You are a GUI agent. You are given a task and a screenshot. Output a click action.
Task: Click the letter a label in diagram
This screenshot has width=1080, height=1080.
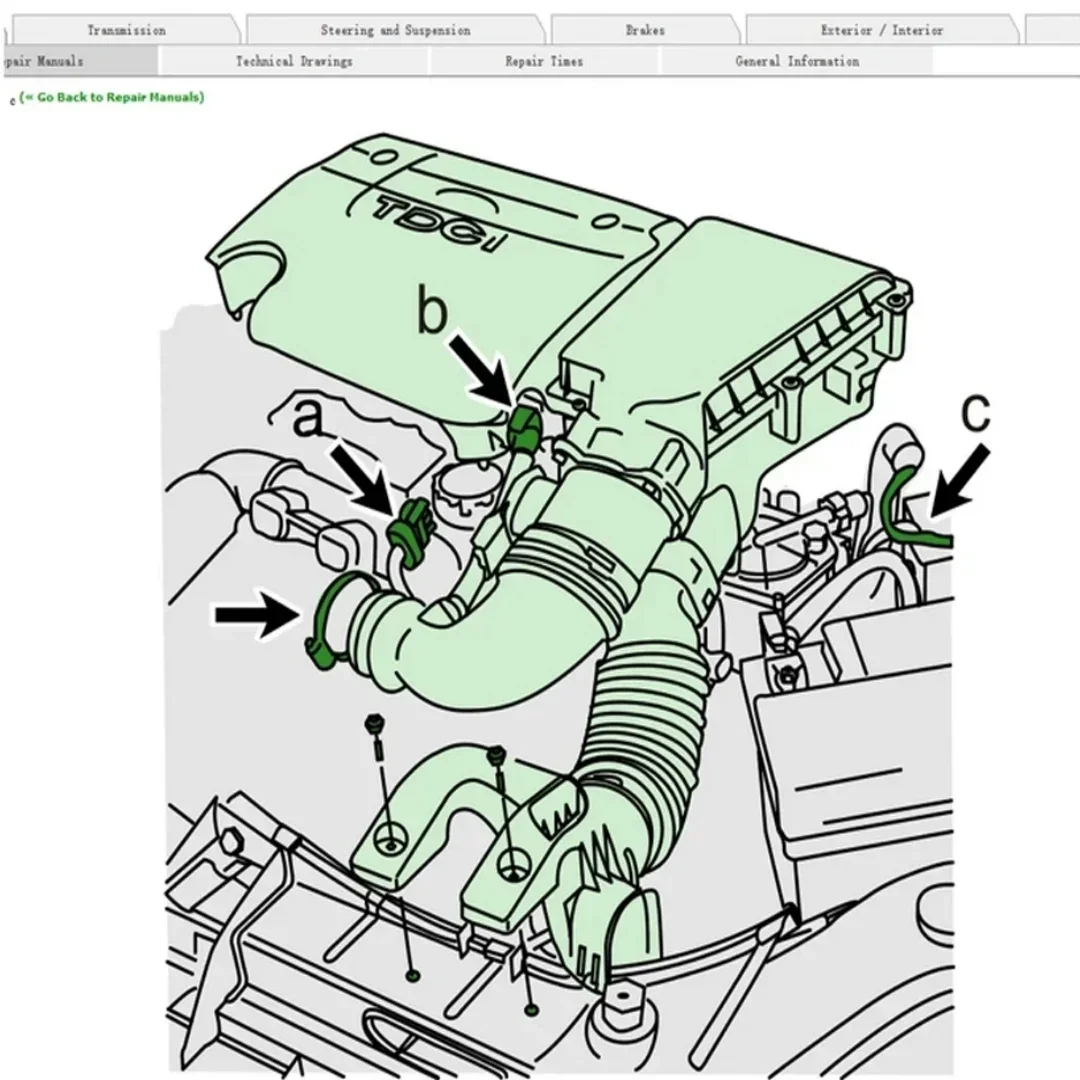(x=309, y=419)
